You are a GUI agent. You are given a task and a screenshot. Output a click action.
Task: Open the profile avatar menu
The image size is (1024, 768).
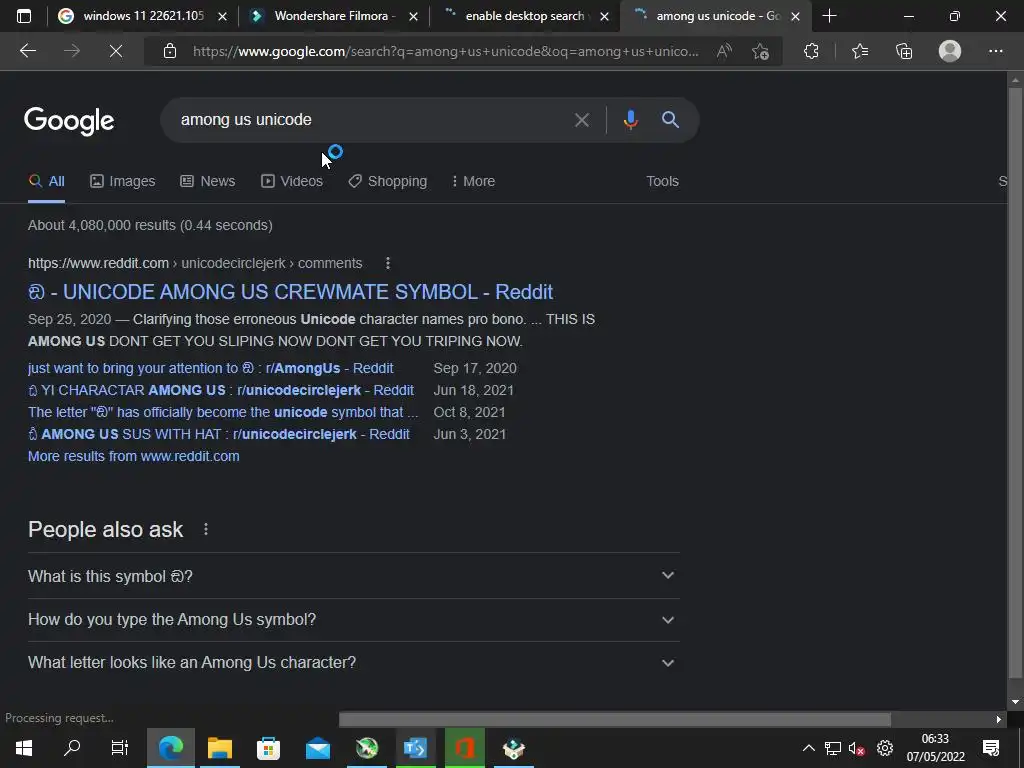950,51
